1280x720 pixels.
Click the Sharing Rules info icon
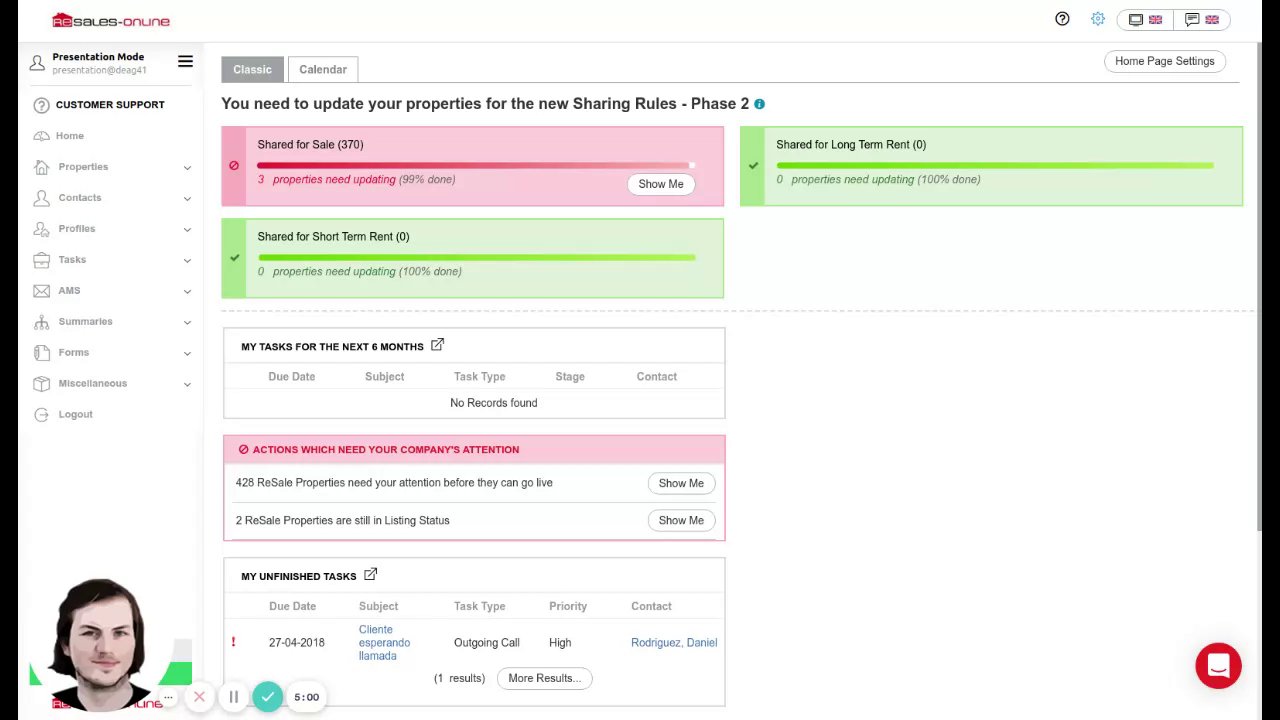click(760, 104)
